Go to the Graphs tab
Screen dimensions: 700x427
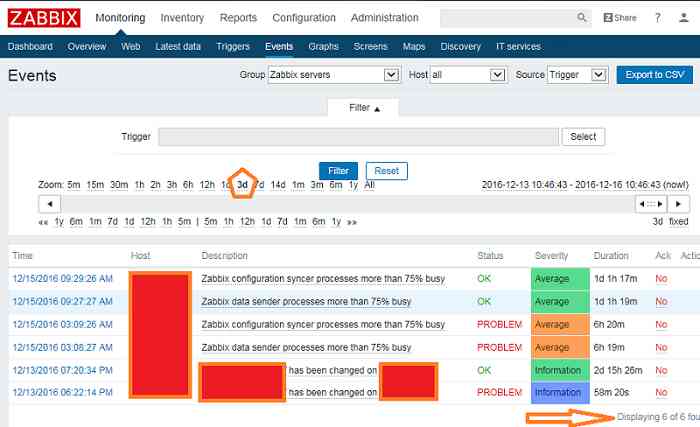pyautogui.click(x=323, y=46)
